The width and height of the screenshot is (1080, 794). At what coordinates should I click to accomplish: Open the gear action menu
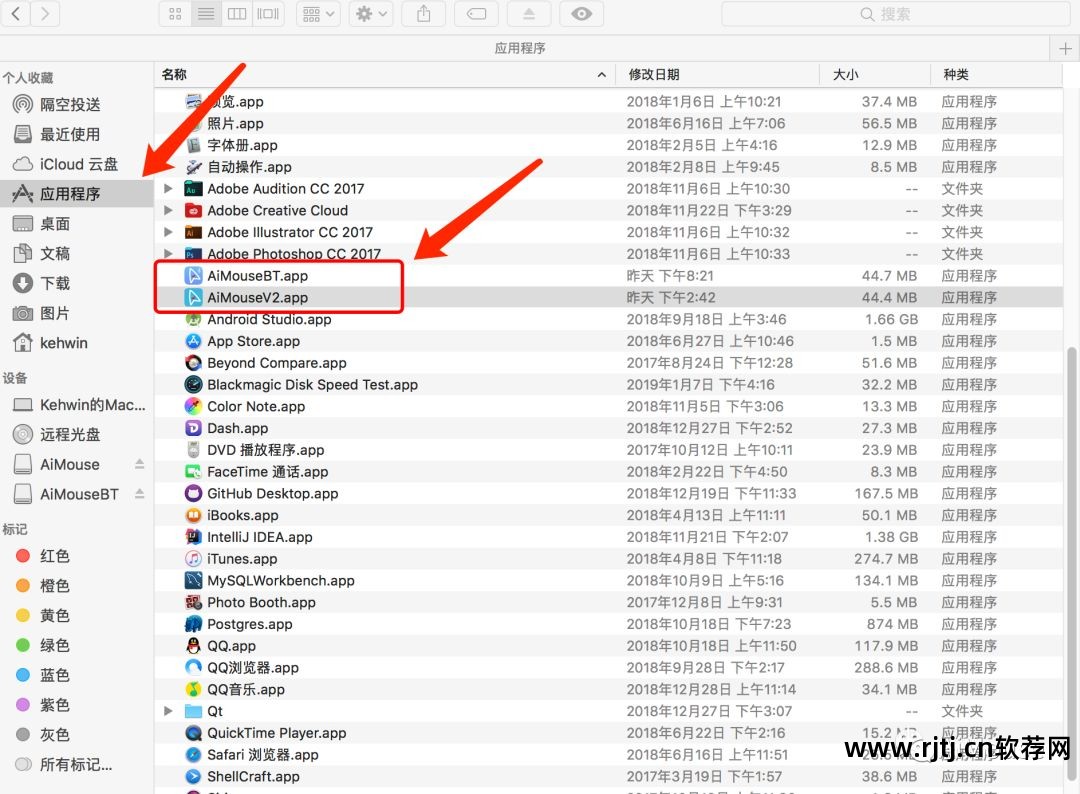(x=371, y=14)
